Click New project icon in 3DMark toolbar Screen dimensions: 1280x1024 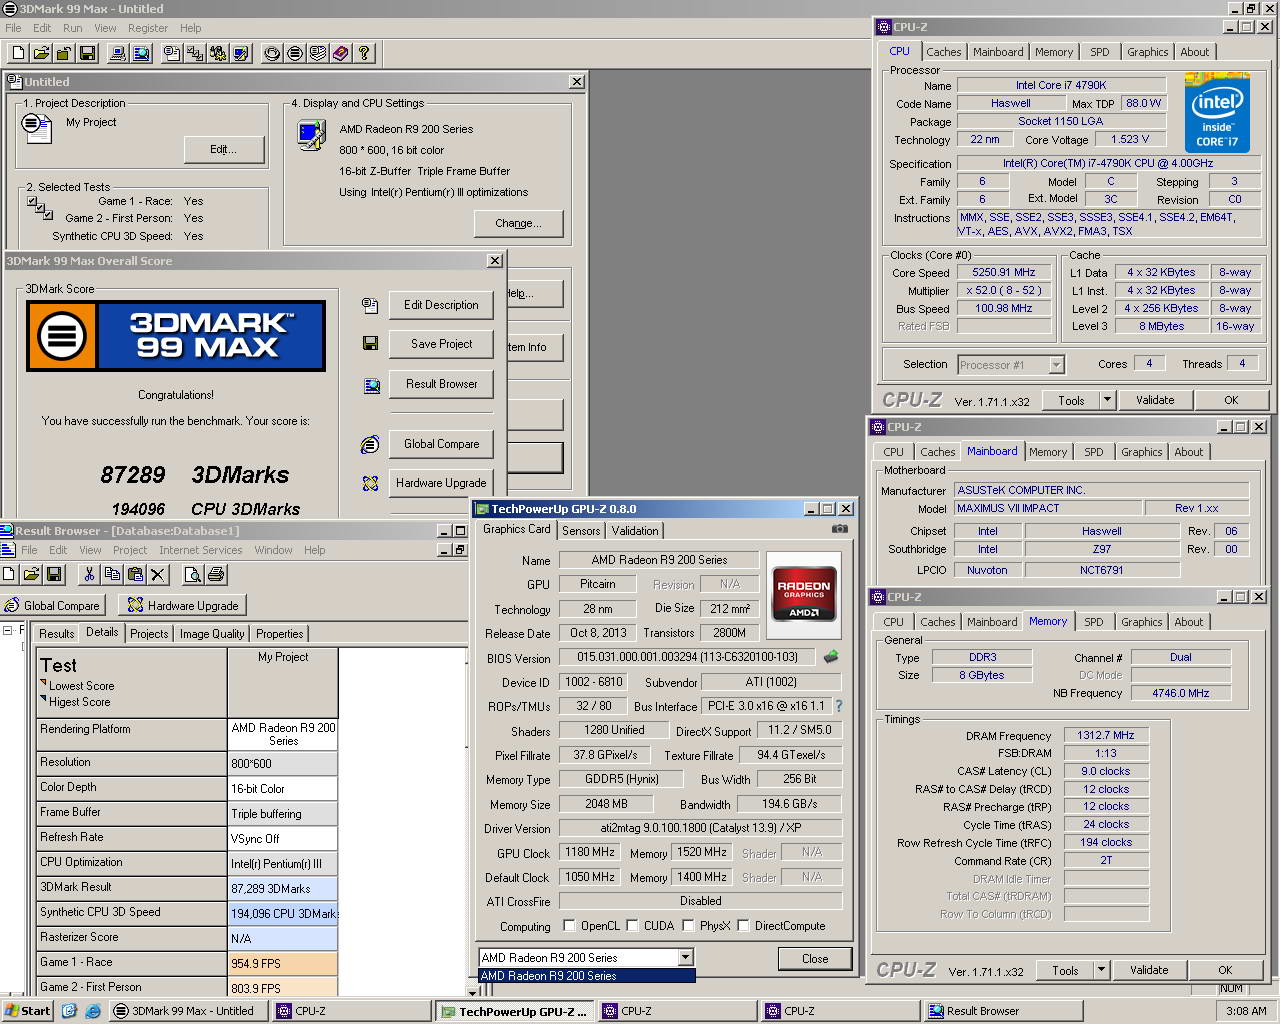pos(18,53)
